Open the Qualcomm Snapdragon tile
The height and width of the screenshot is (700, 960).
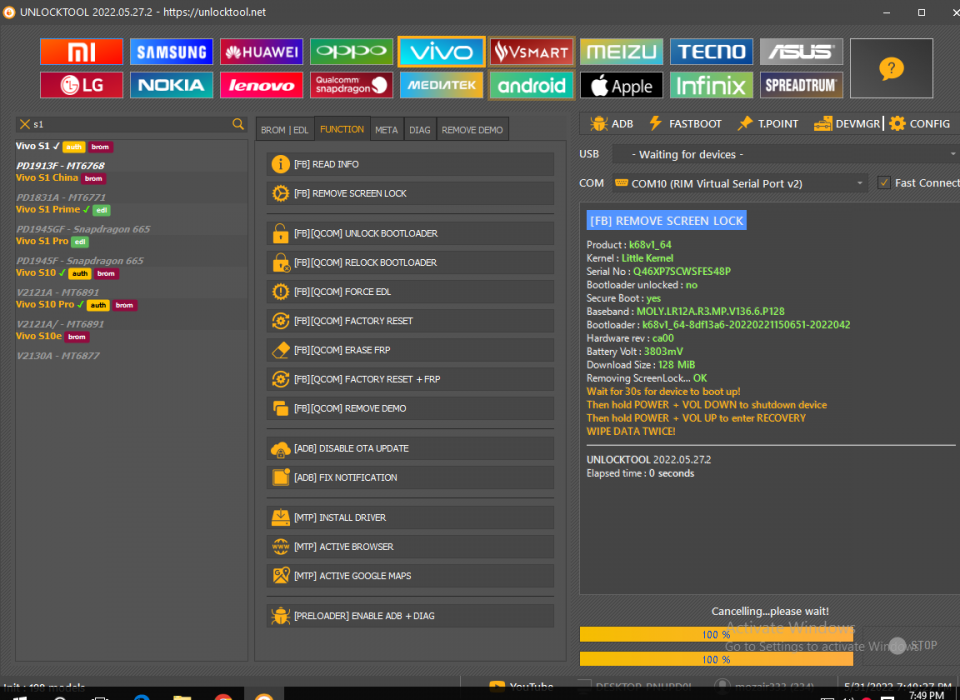coord(351,85)
